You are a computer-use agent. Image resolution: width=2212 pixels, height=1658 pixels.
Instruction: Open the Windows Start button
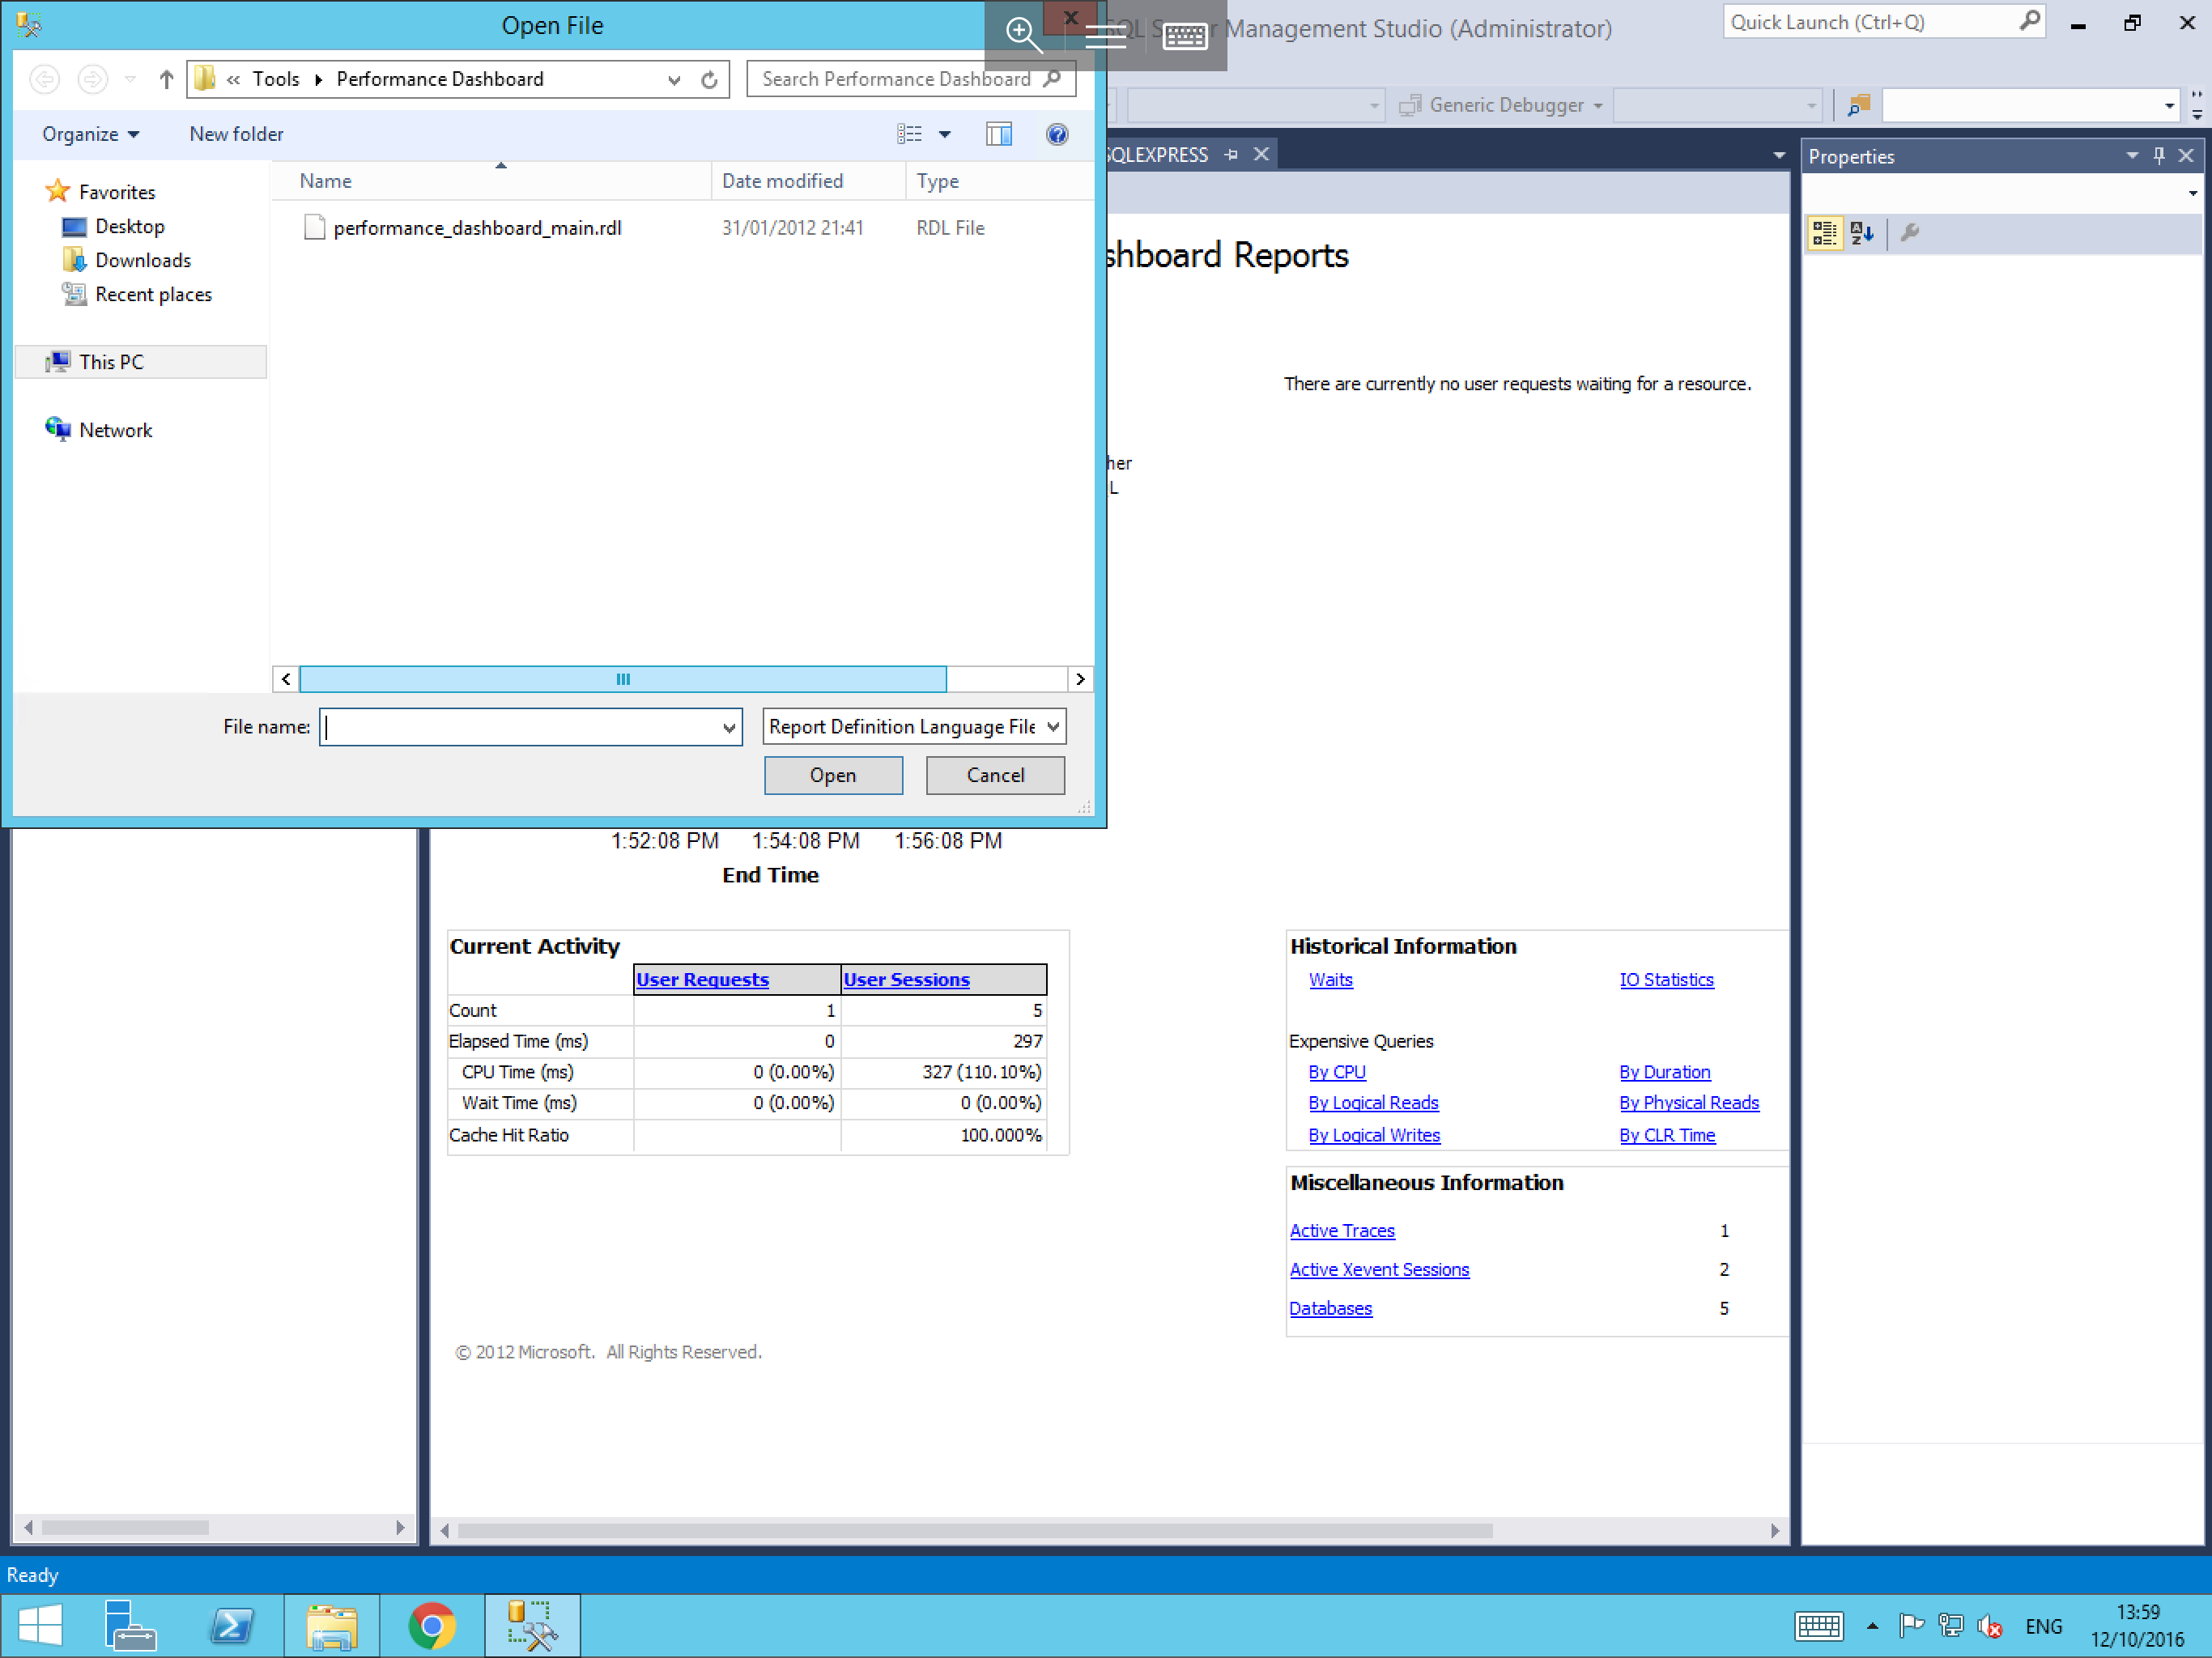[40, 1625]
